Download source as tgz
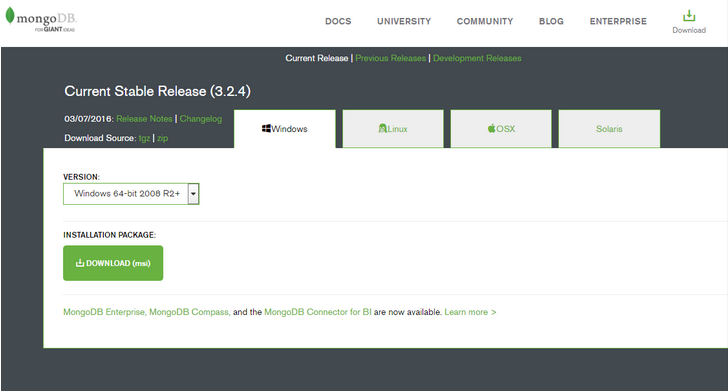Image resolution: width=728 pixels, height=392 pixels. (144, 138)
